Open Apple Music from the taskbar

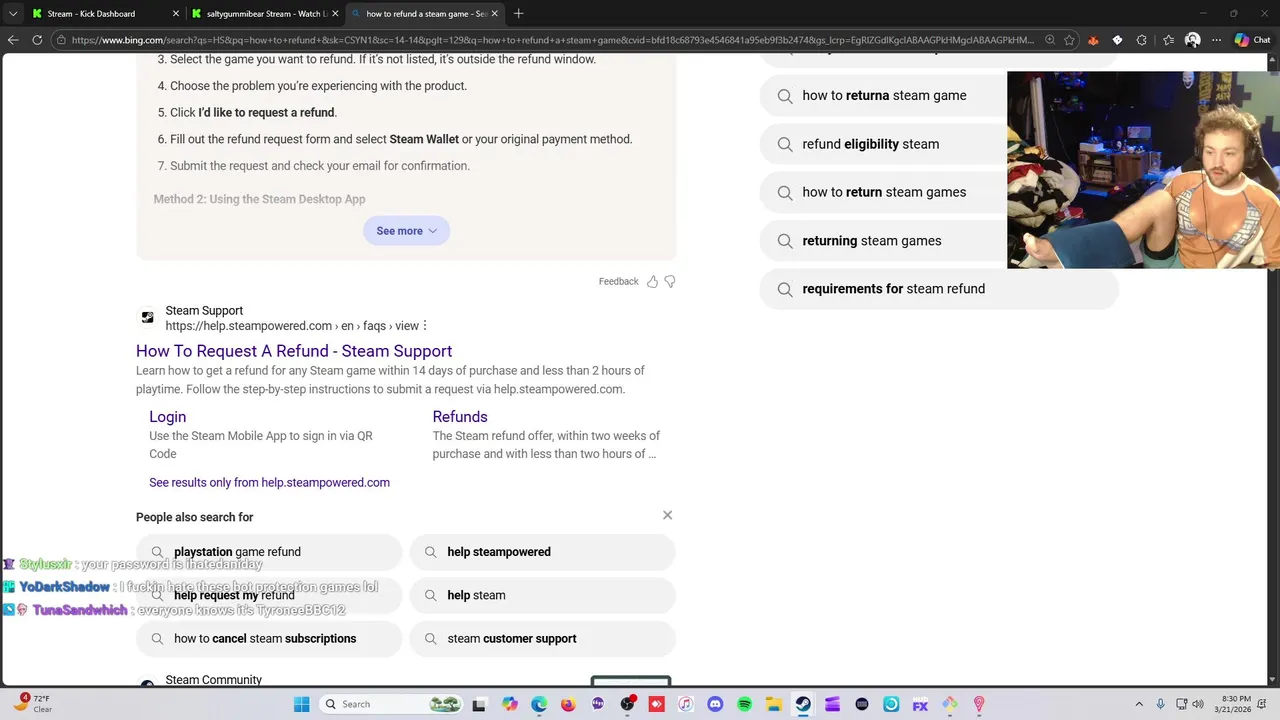point(686,704)
